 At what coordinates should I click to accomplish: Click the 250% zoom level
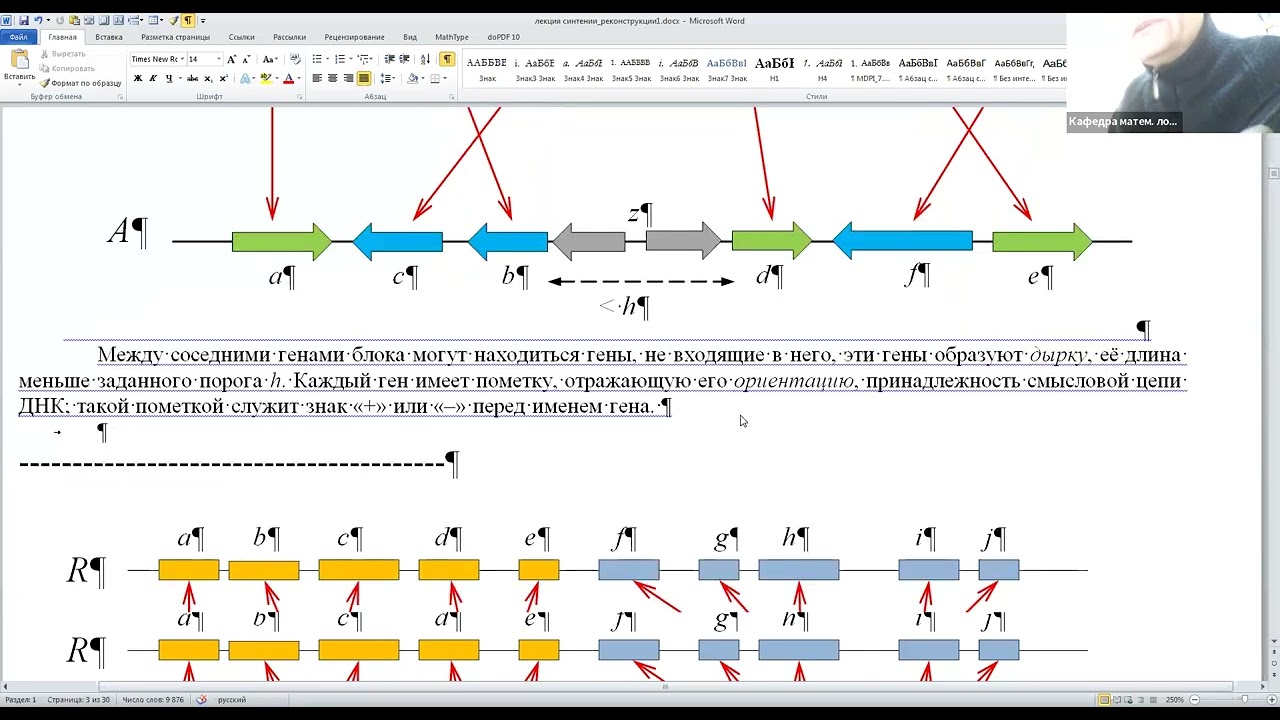coord(1174,700)
